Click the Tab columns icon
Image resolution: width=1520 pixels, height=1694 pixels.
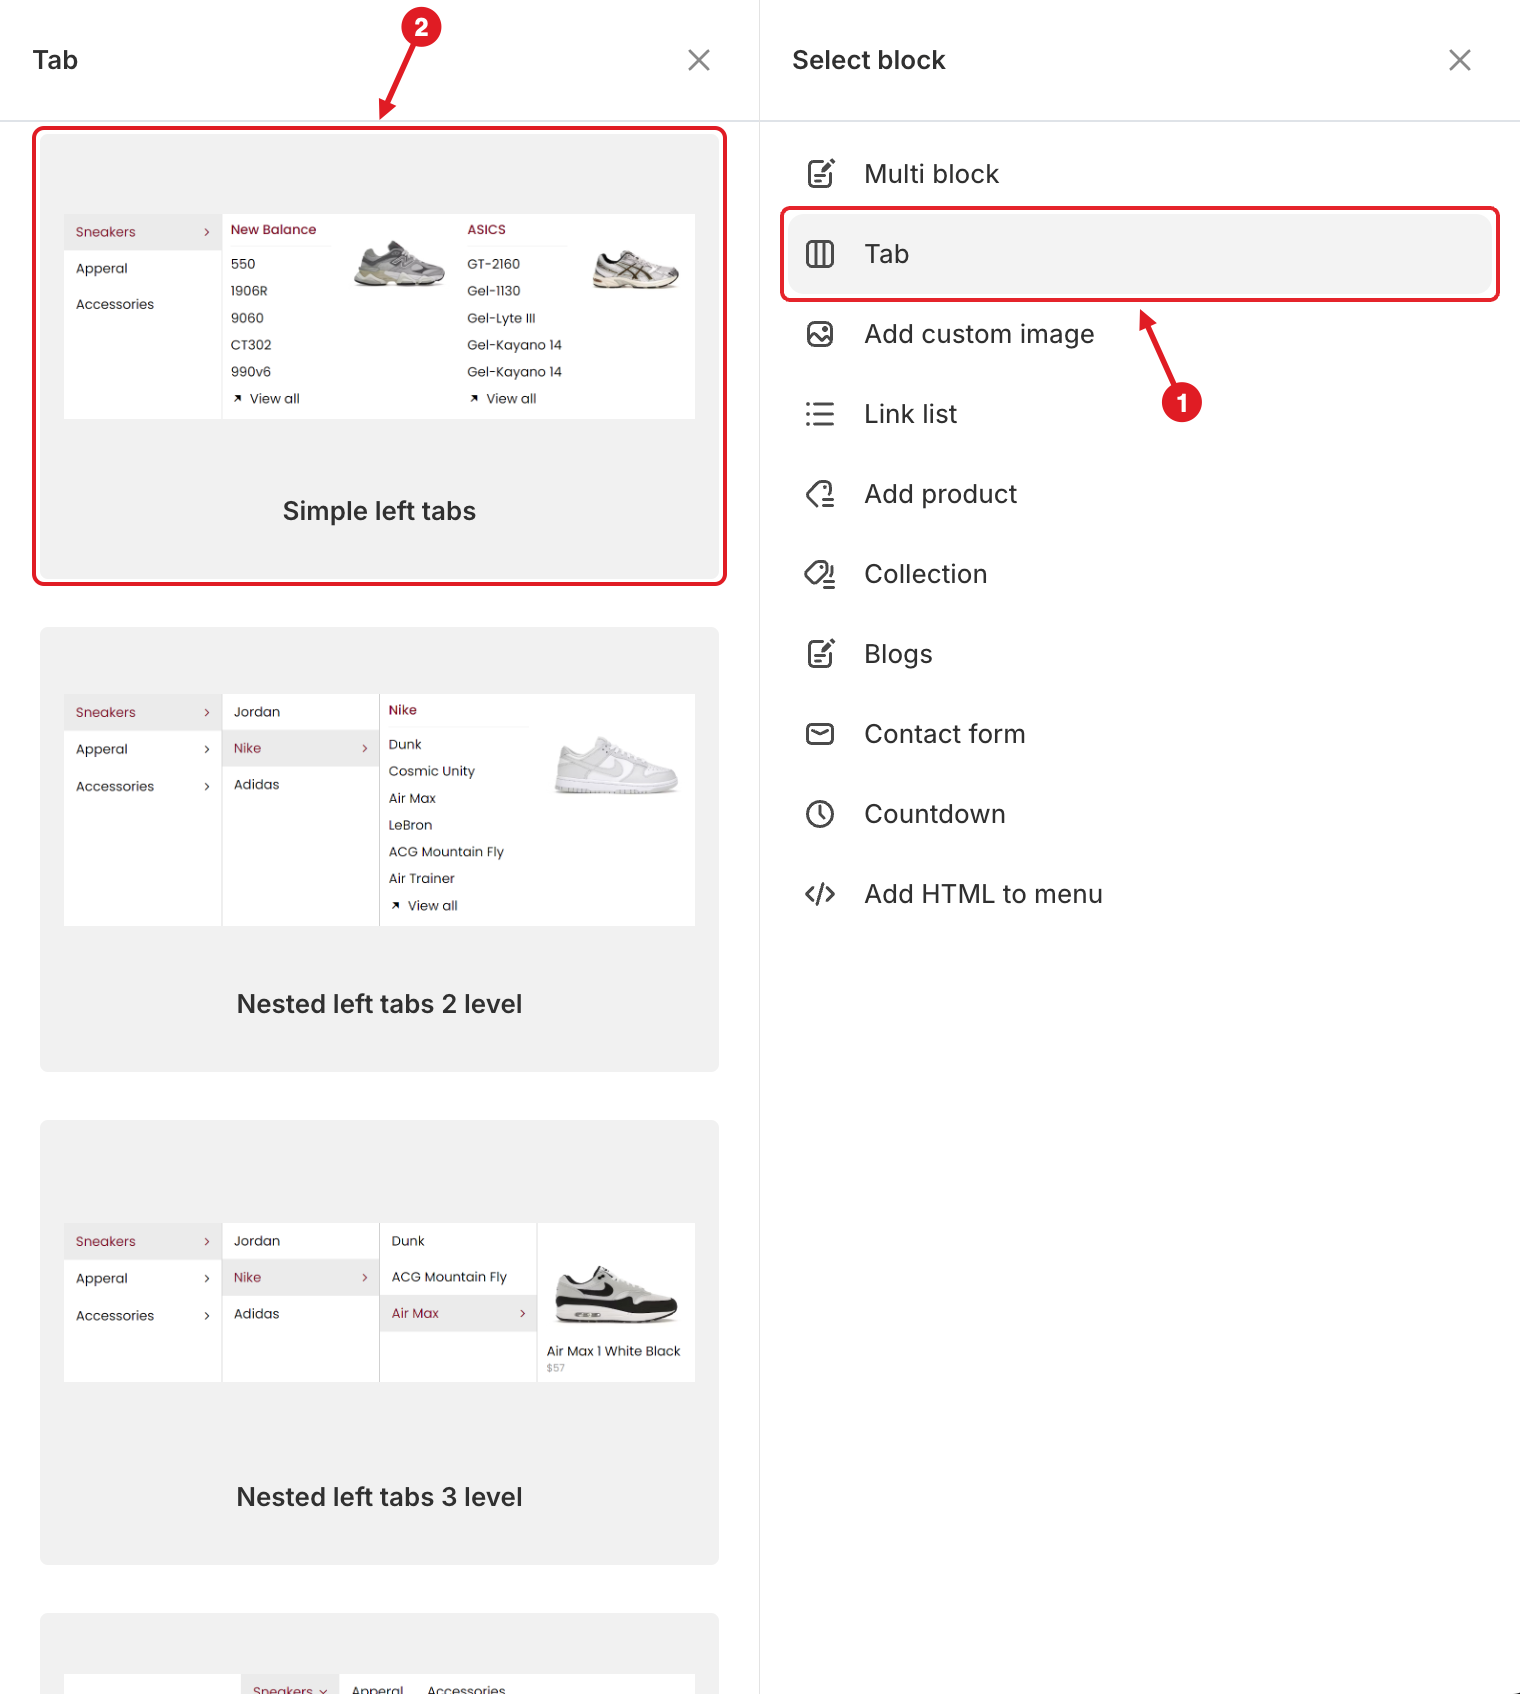coord(820,254)
